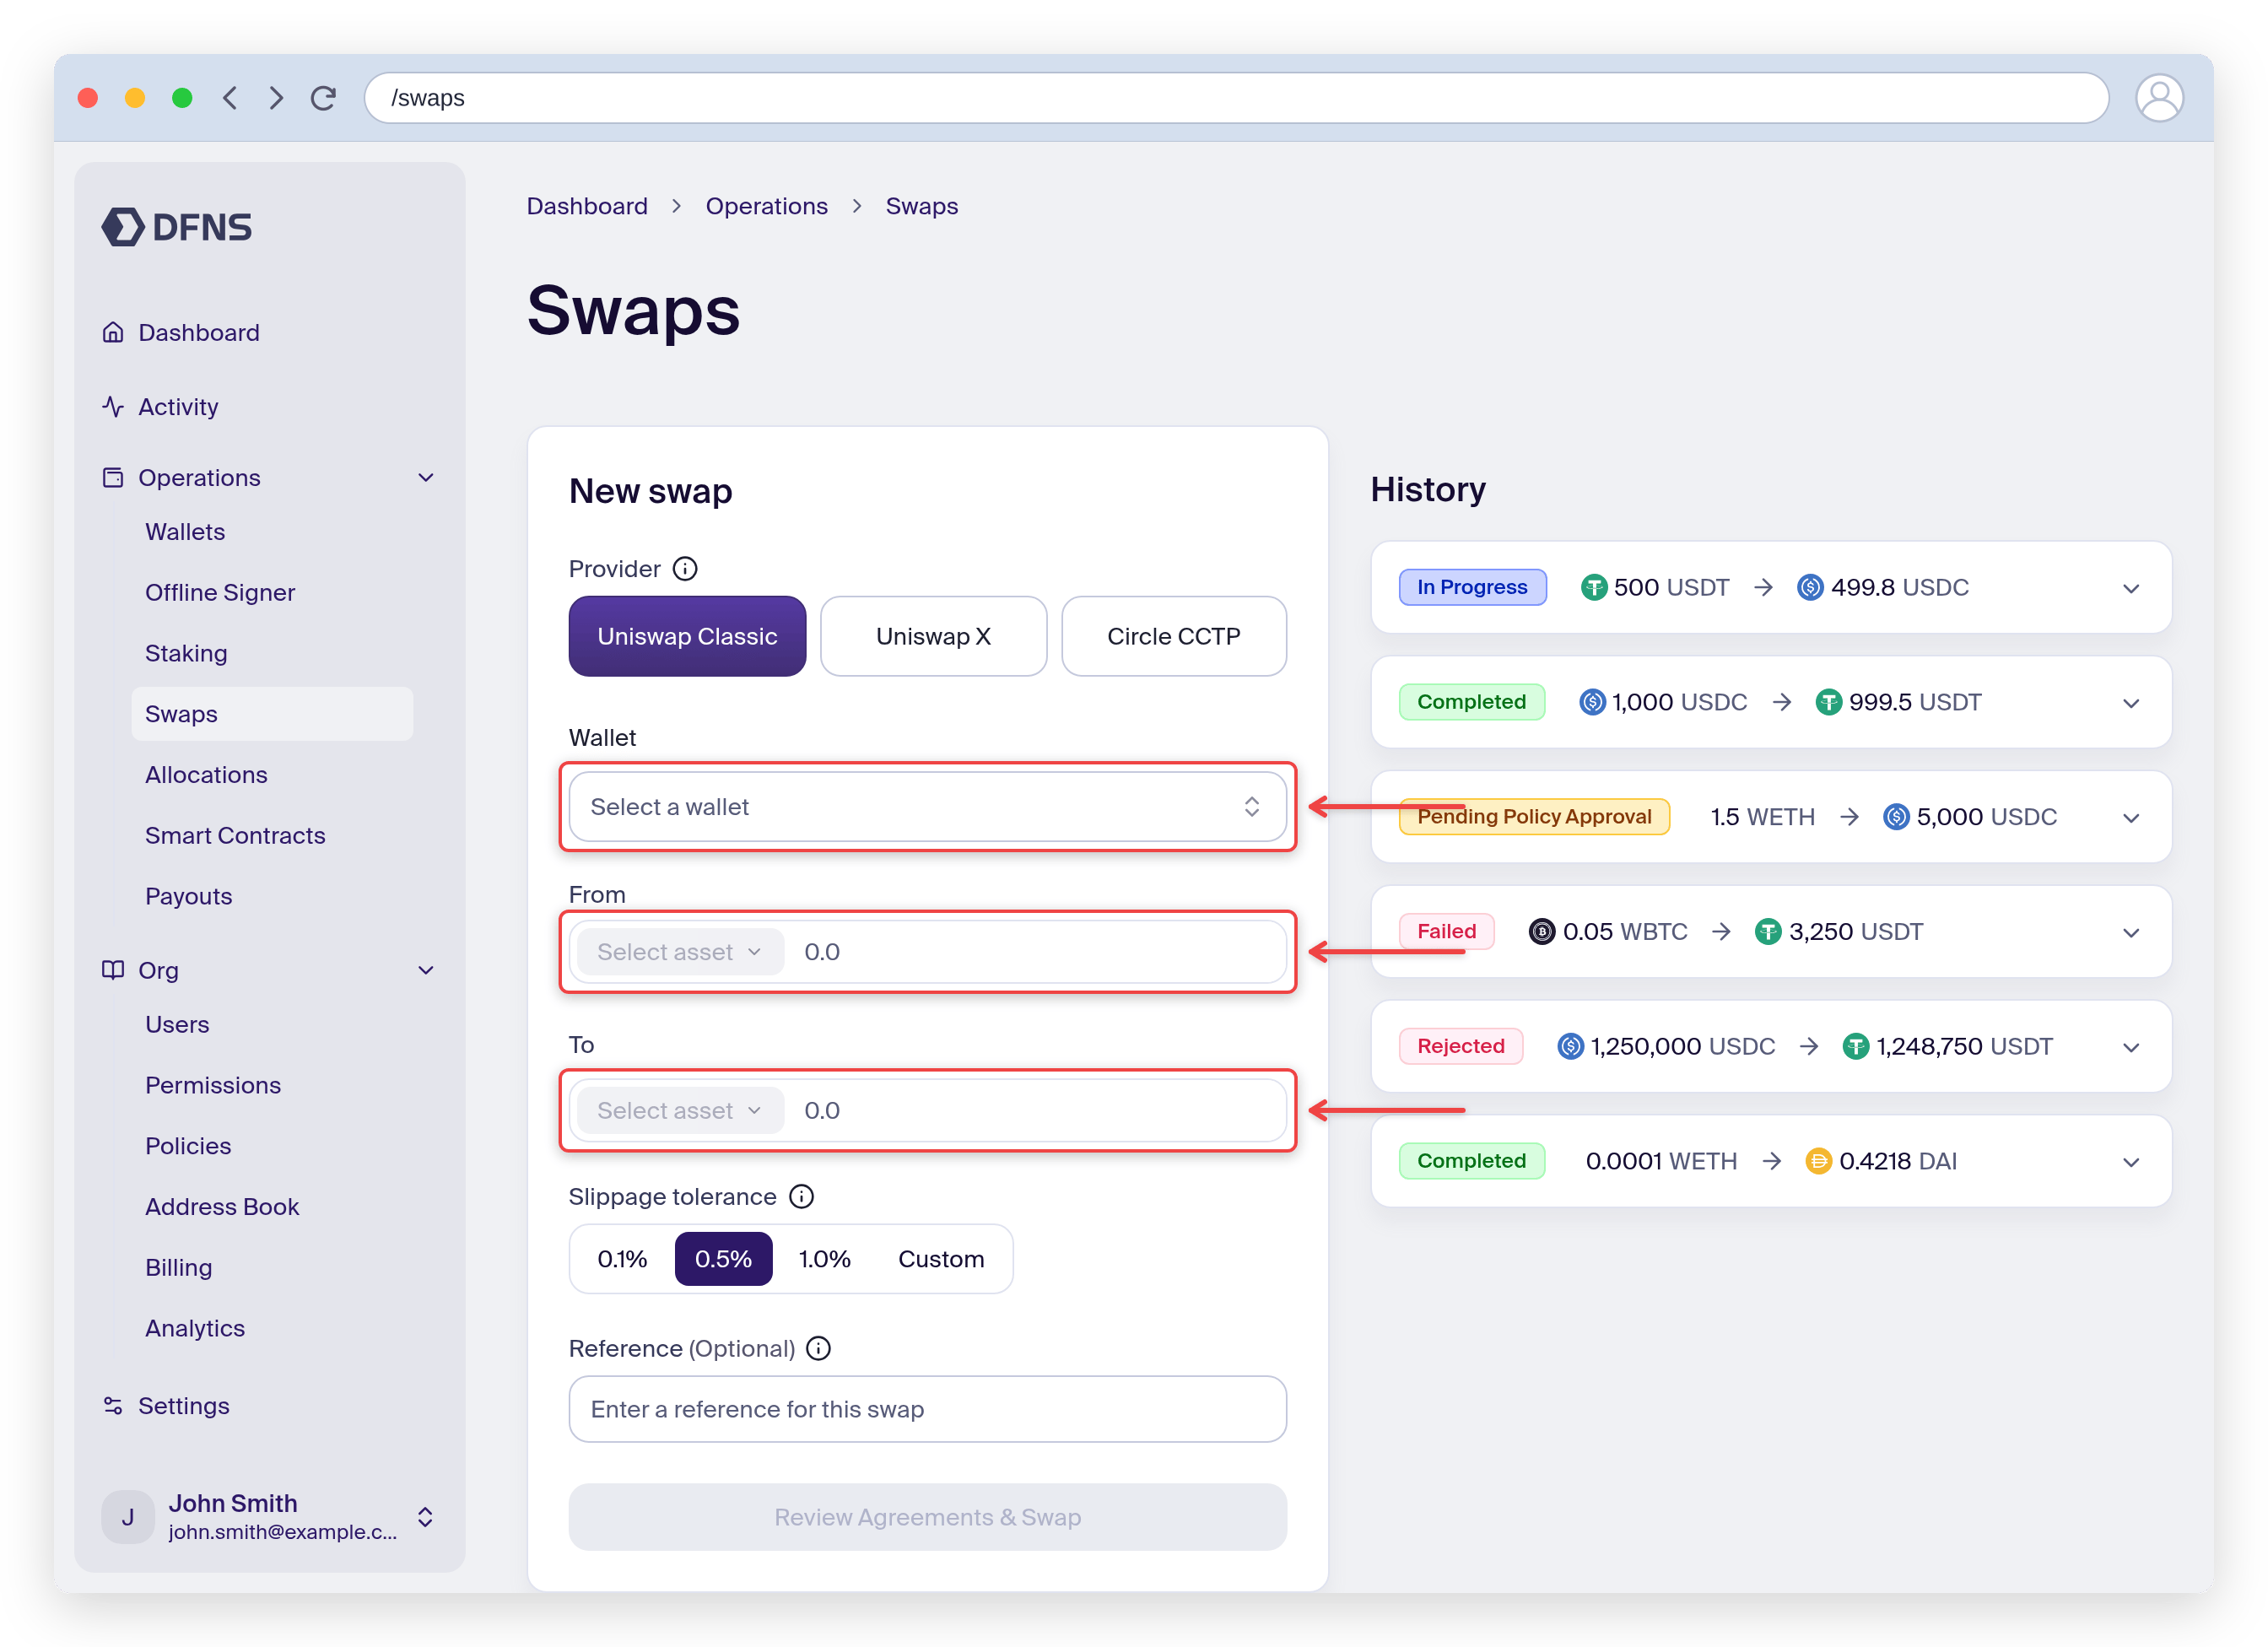Image resolution: width=2268 pixels, height=1647 pixels.
Task: Click the Reference info icon
Action: (818, 1349)
